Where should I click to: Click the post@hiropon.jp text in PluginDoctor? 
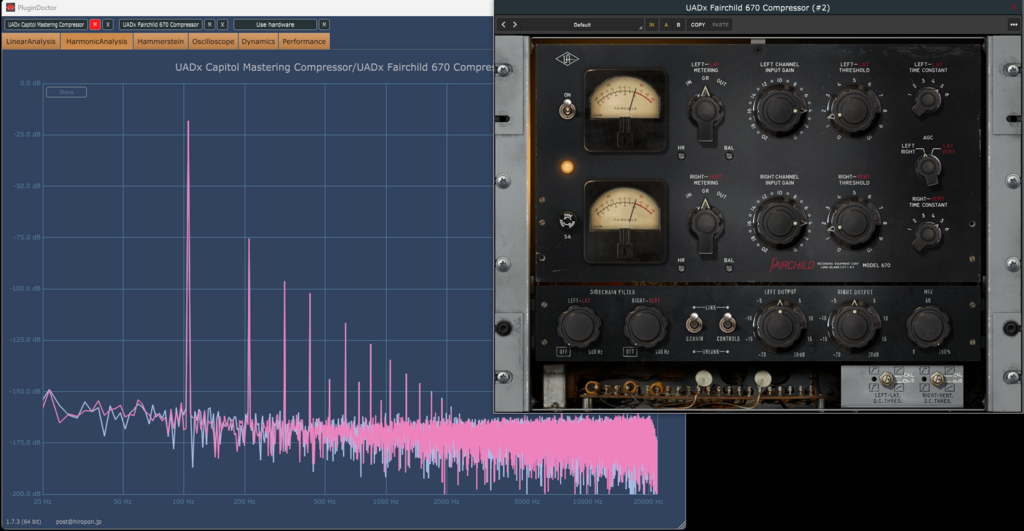(78, 522)
